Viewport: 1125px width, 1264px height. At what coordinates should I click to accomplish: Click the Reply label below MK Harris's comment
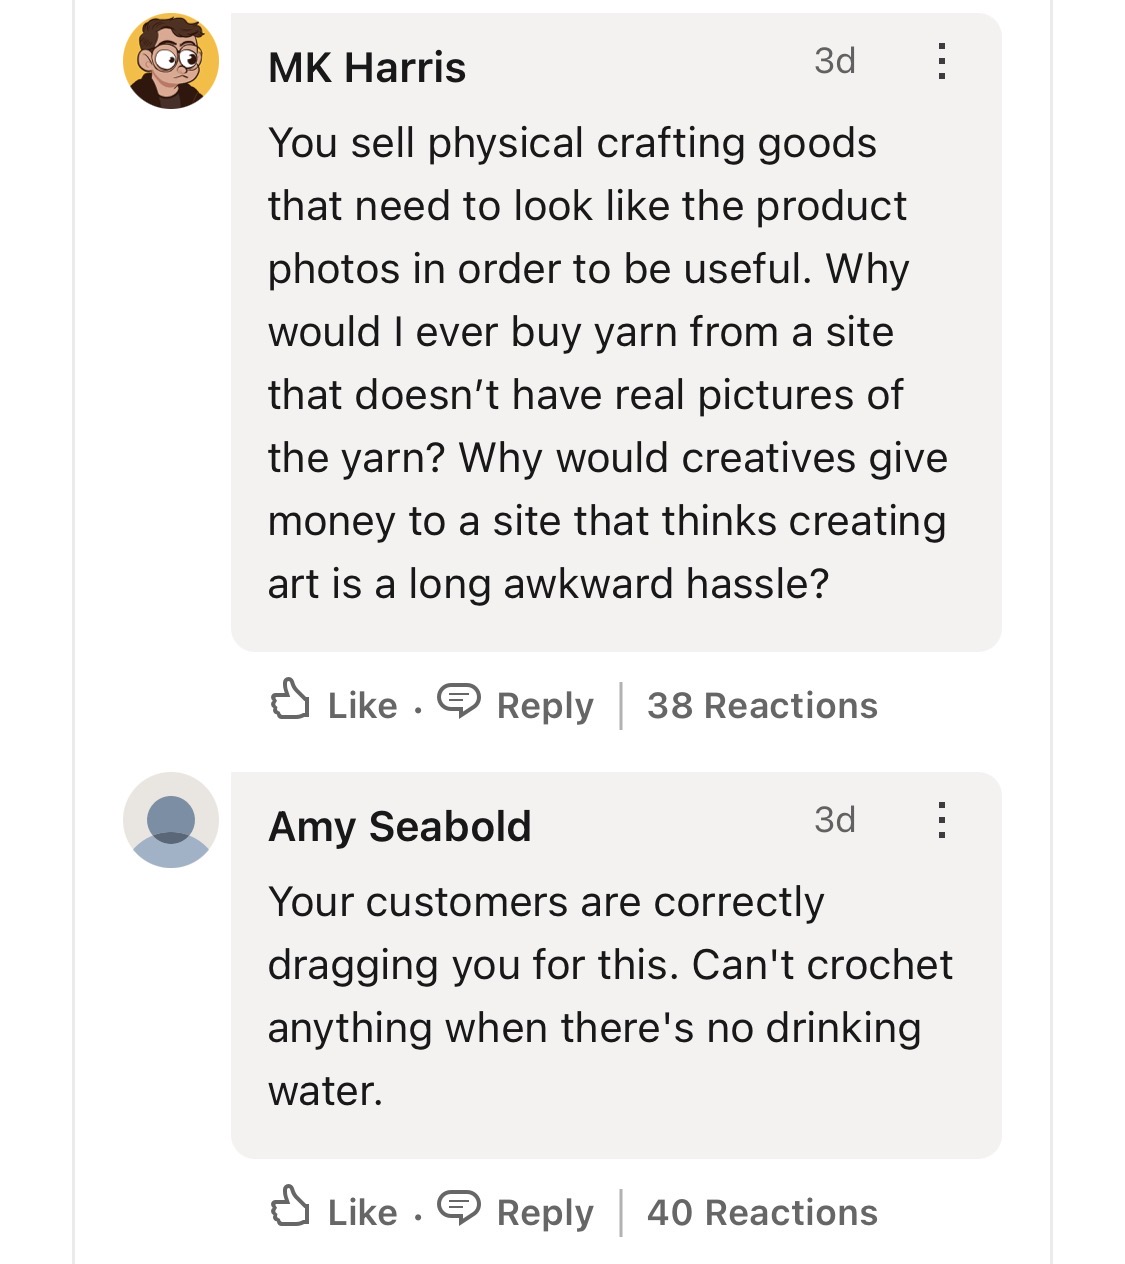pyautogui.click(x=545, y=706)
